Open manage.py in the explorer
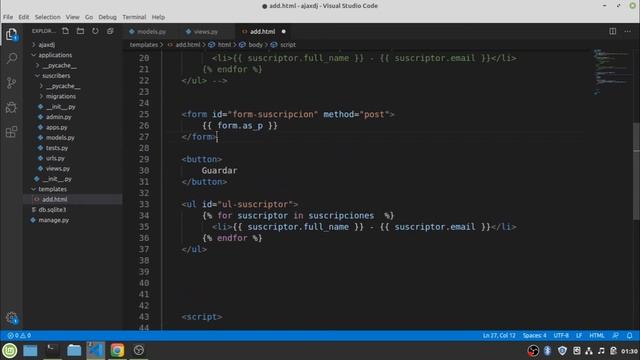Viewport: 640px width, 360px height. point(53,220)
